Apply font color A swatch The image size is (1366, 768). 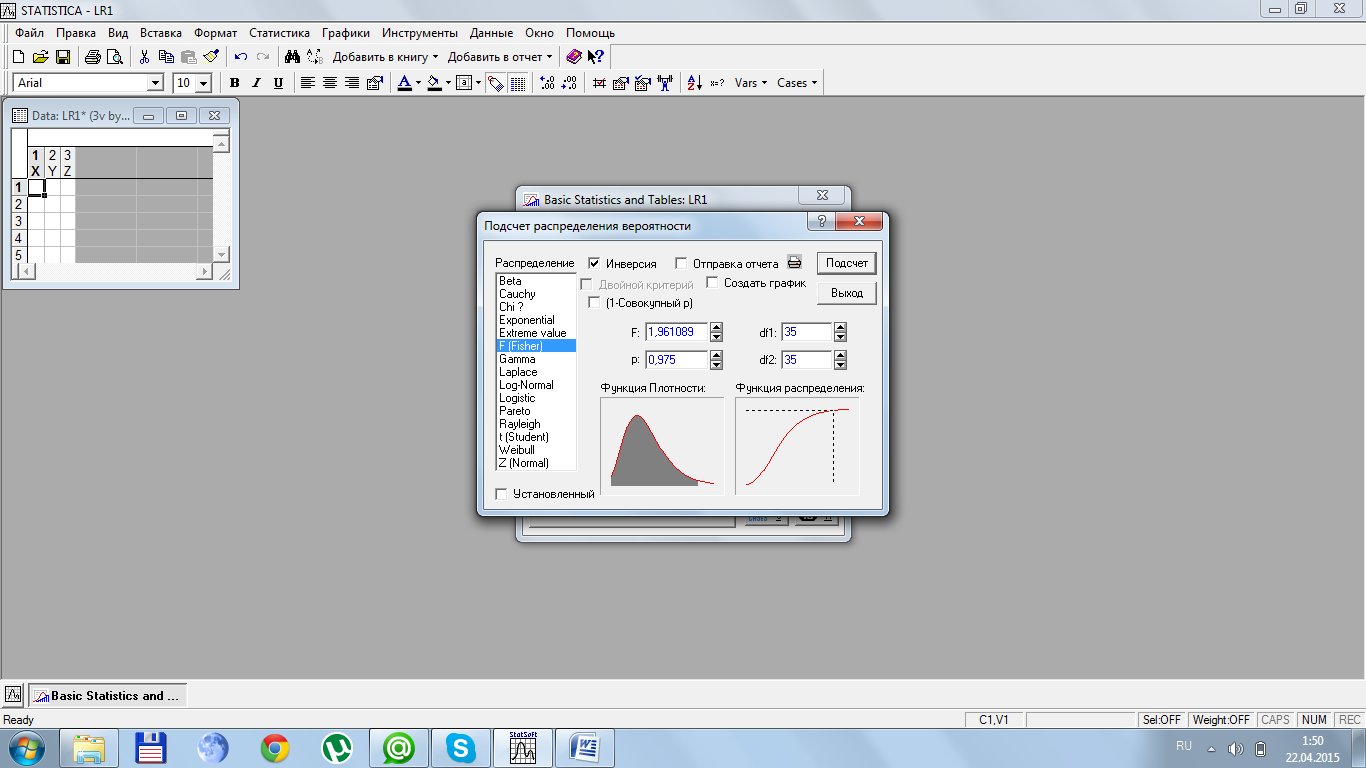[404, 83]
